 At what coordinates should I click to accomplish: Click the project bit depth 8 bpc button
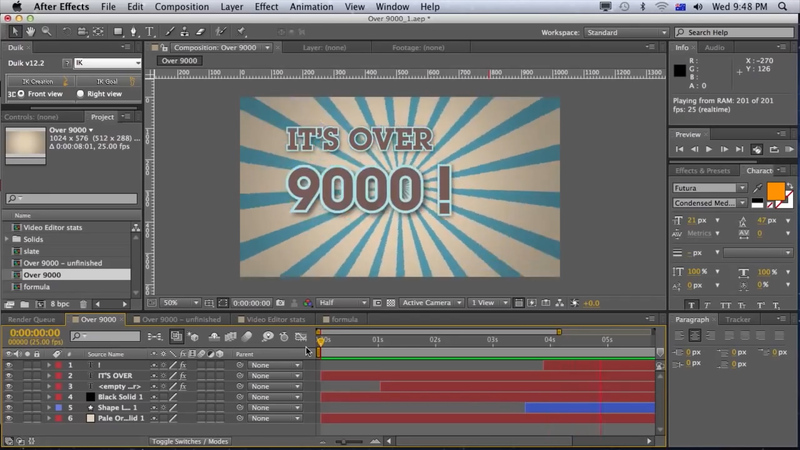coord(60,304)
